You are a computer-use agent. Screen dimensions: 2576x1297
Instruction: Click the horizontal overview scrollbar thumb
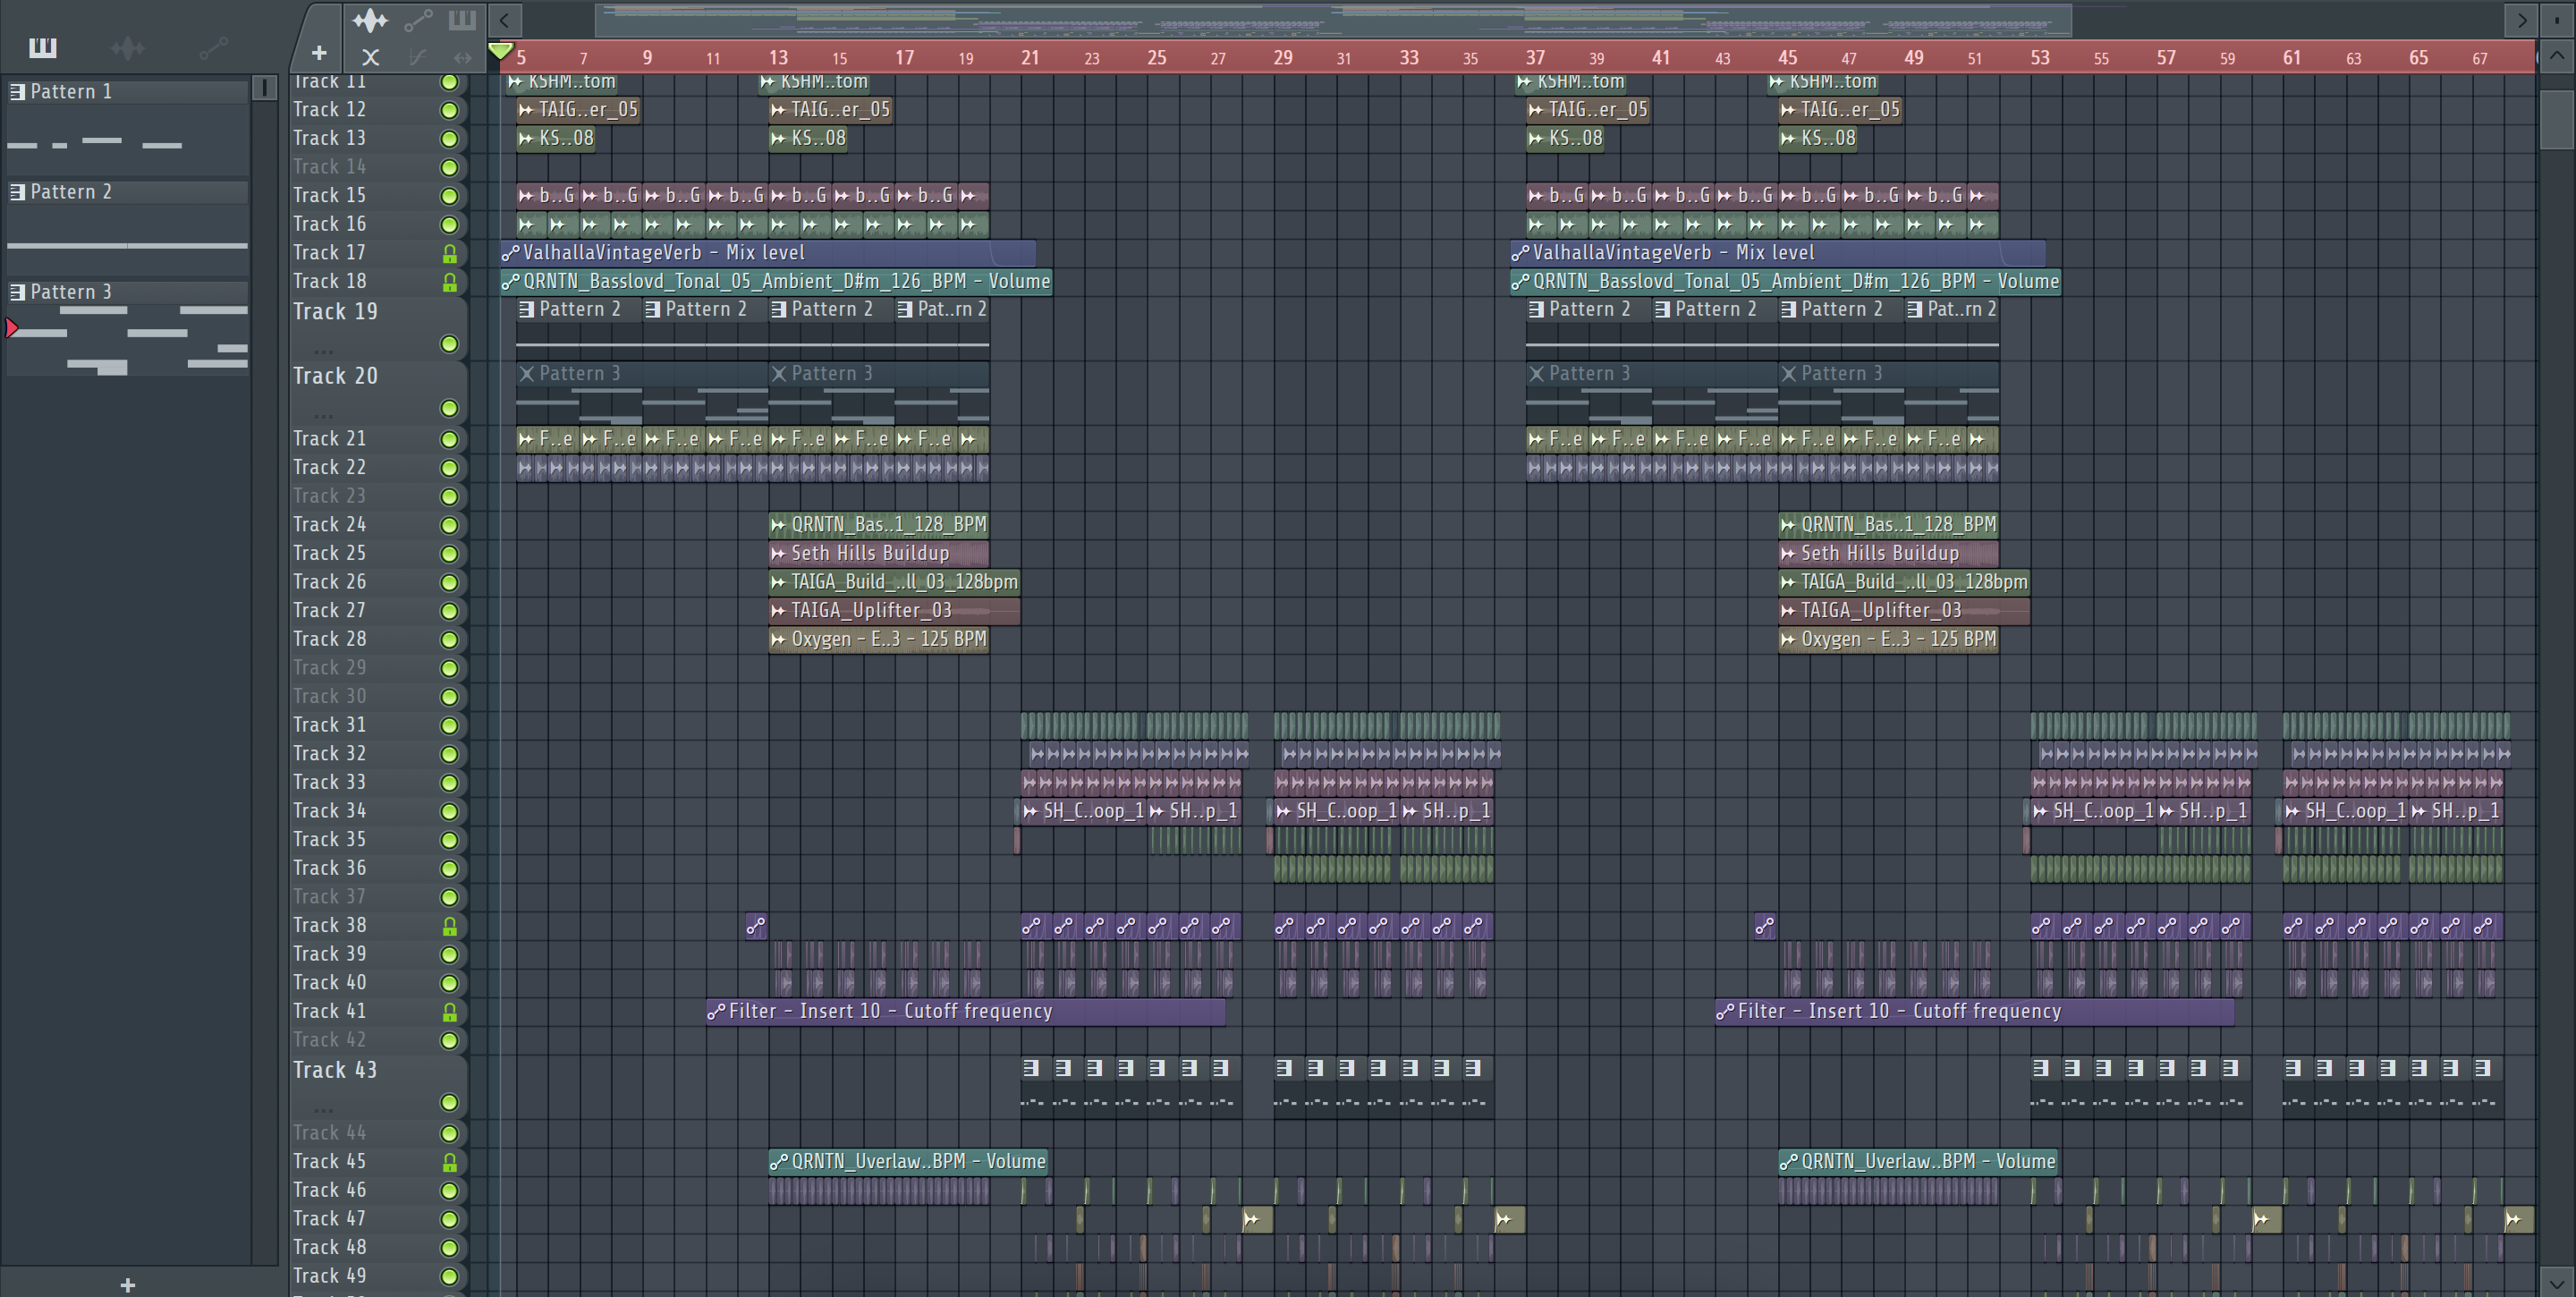pyautogui.click(x=1333, y=19)
